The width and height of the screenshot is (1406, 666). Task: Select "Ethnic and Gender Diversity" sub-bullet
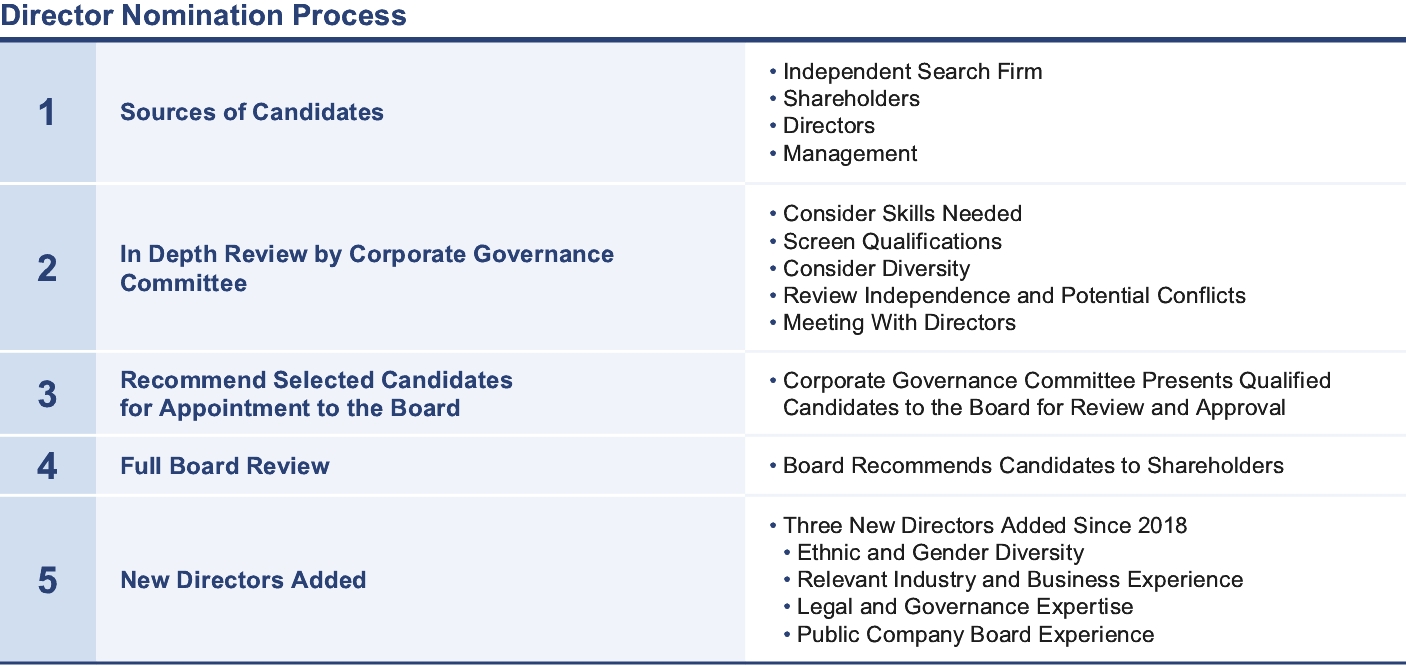[x=940, y=553]
